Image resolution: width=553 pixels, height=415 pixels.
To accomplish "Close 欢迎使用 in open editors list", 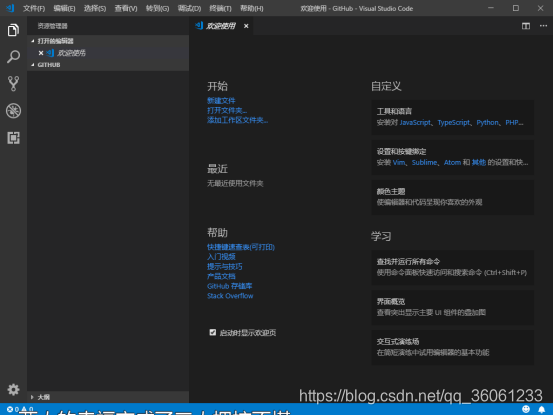I will (41, 53).
